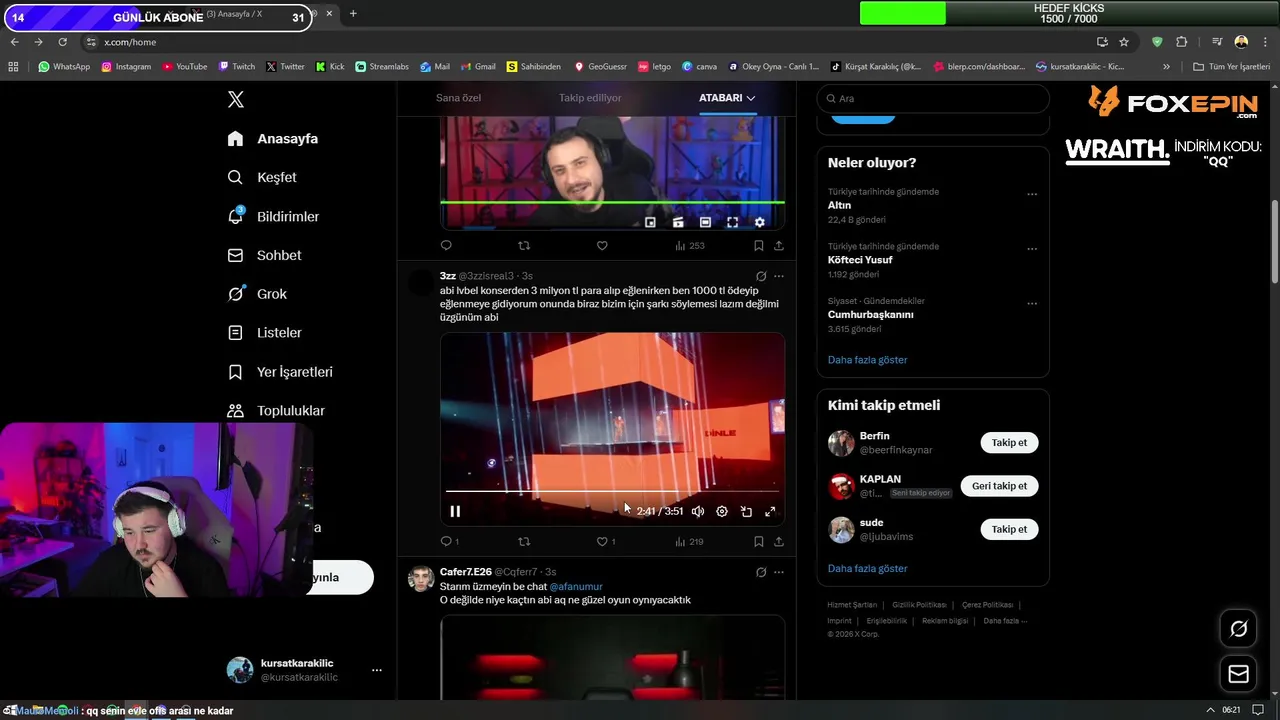1280x720 pixels.
Task: Open WhatsApp bookmark
Action: 64,67
